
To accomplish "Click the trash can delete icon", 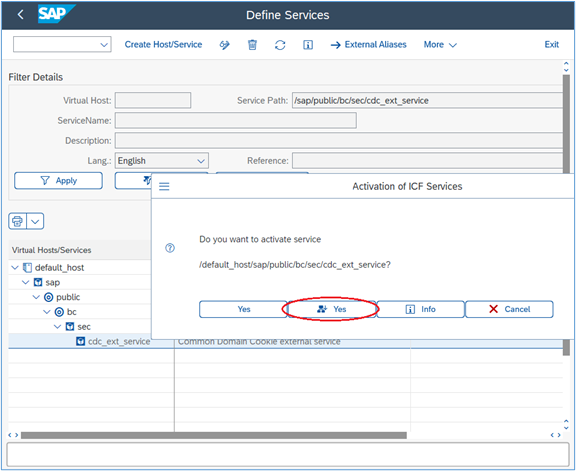I will [252, 45].
